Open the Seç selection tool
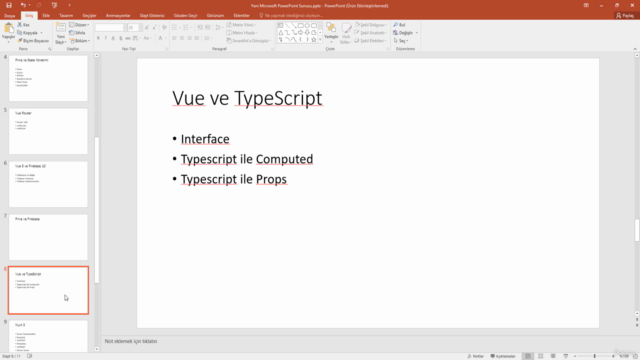Image resolution: width=640 pixels, height=360 pixels. click(400, 41)
